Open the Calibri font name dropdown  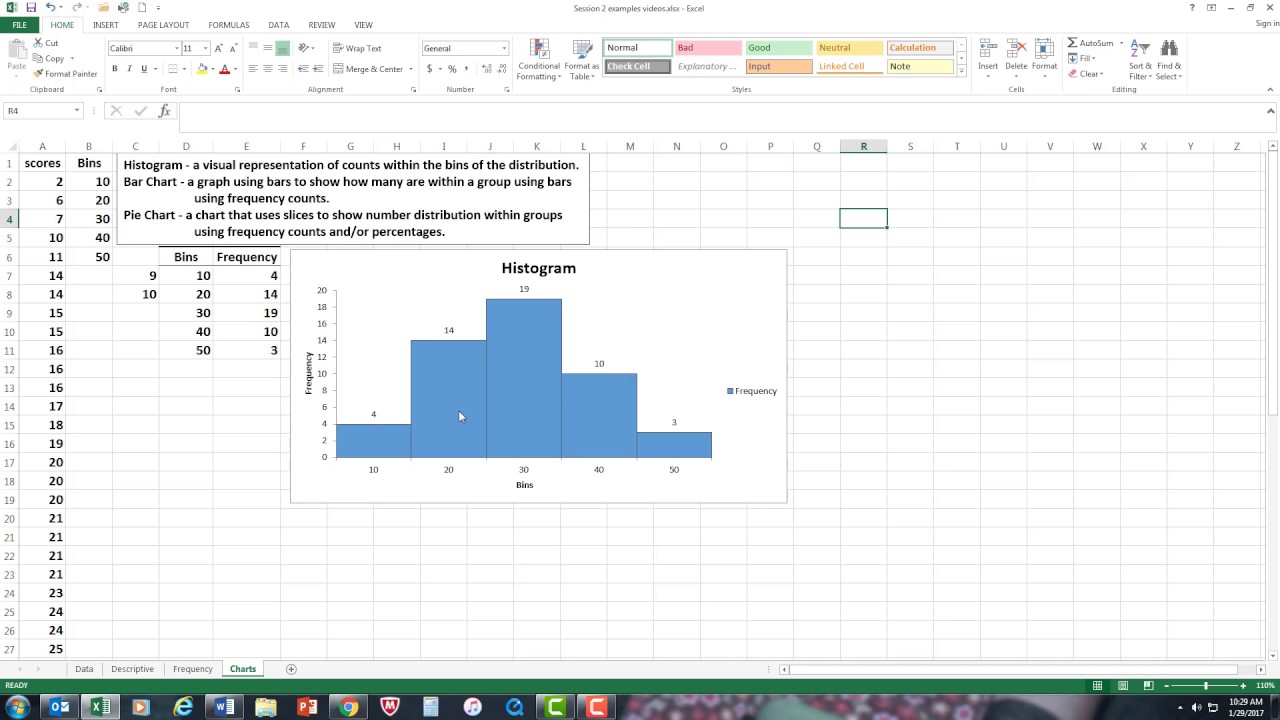[x=177, y=48]
